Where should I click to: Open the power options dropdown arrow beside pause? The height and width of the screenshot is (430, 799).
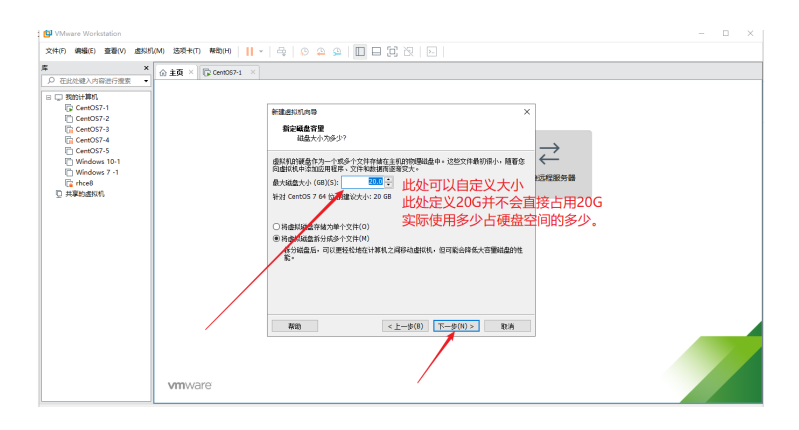261,51
